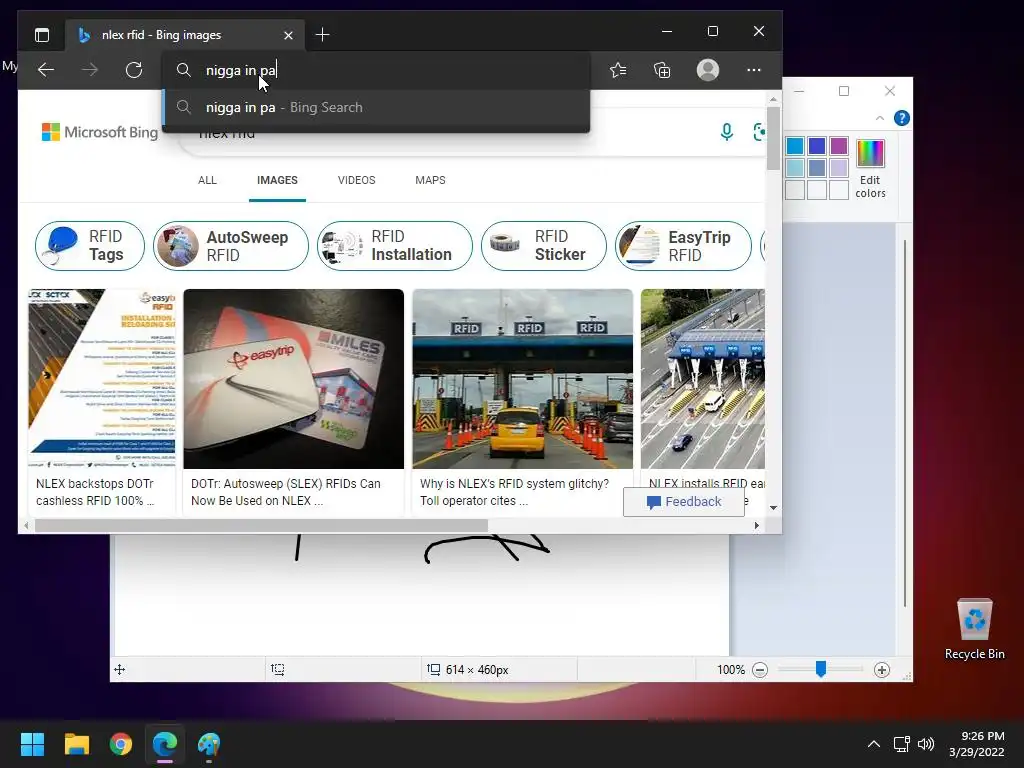Open the Edge Collections icon
This screenshot has width=1024, height=768.
(x=662, y=70)
